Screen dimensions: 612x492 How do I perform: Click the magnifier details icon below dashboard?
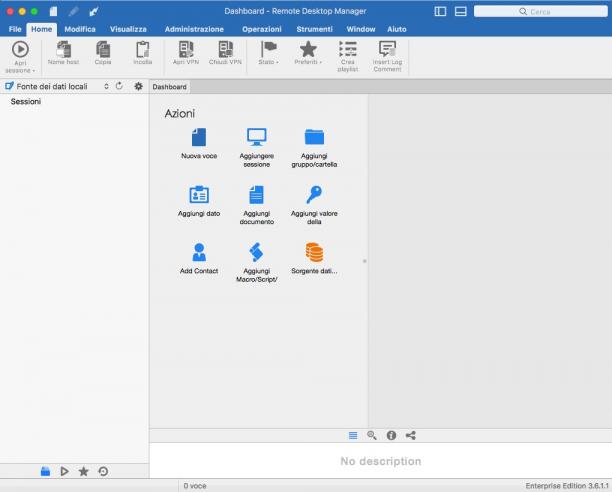(372, 435)
